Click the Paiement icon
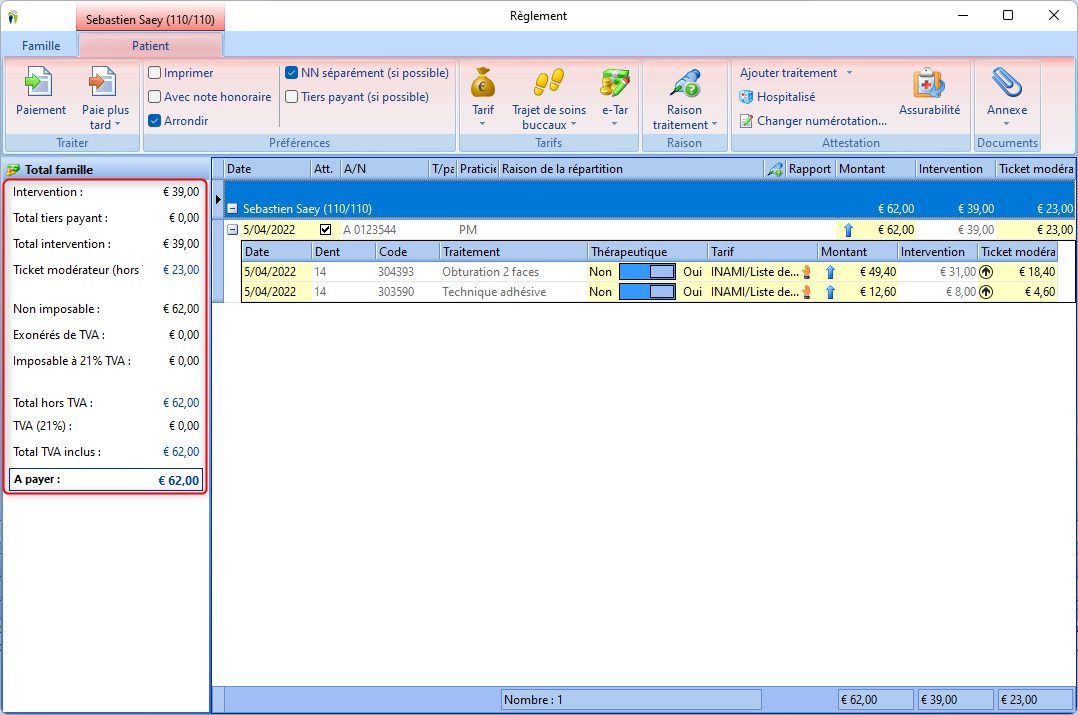1078x715 pixels. (39, 82)
